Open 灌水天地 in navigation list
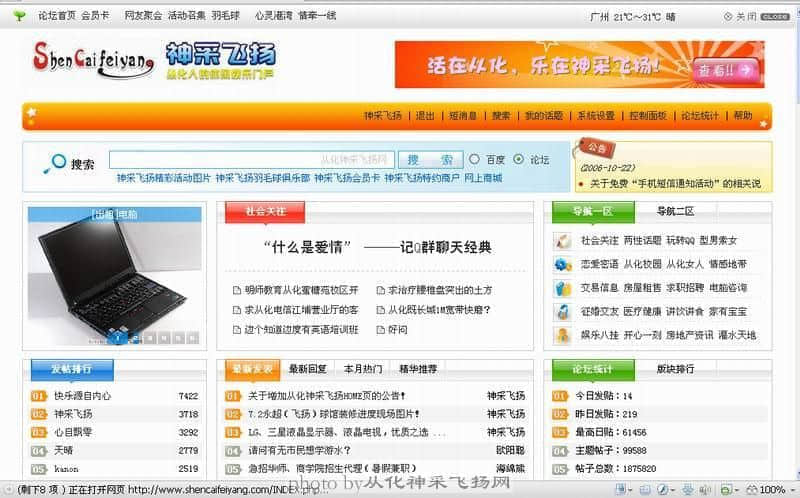 pyautogui.click(x=737, y=335)
